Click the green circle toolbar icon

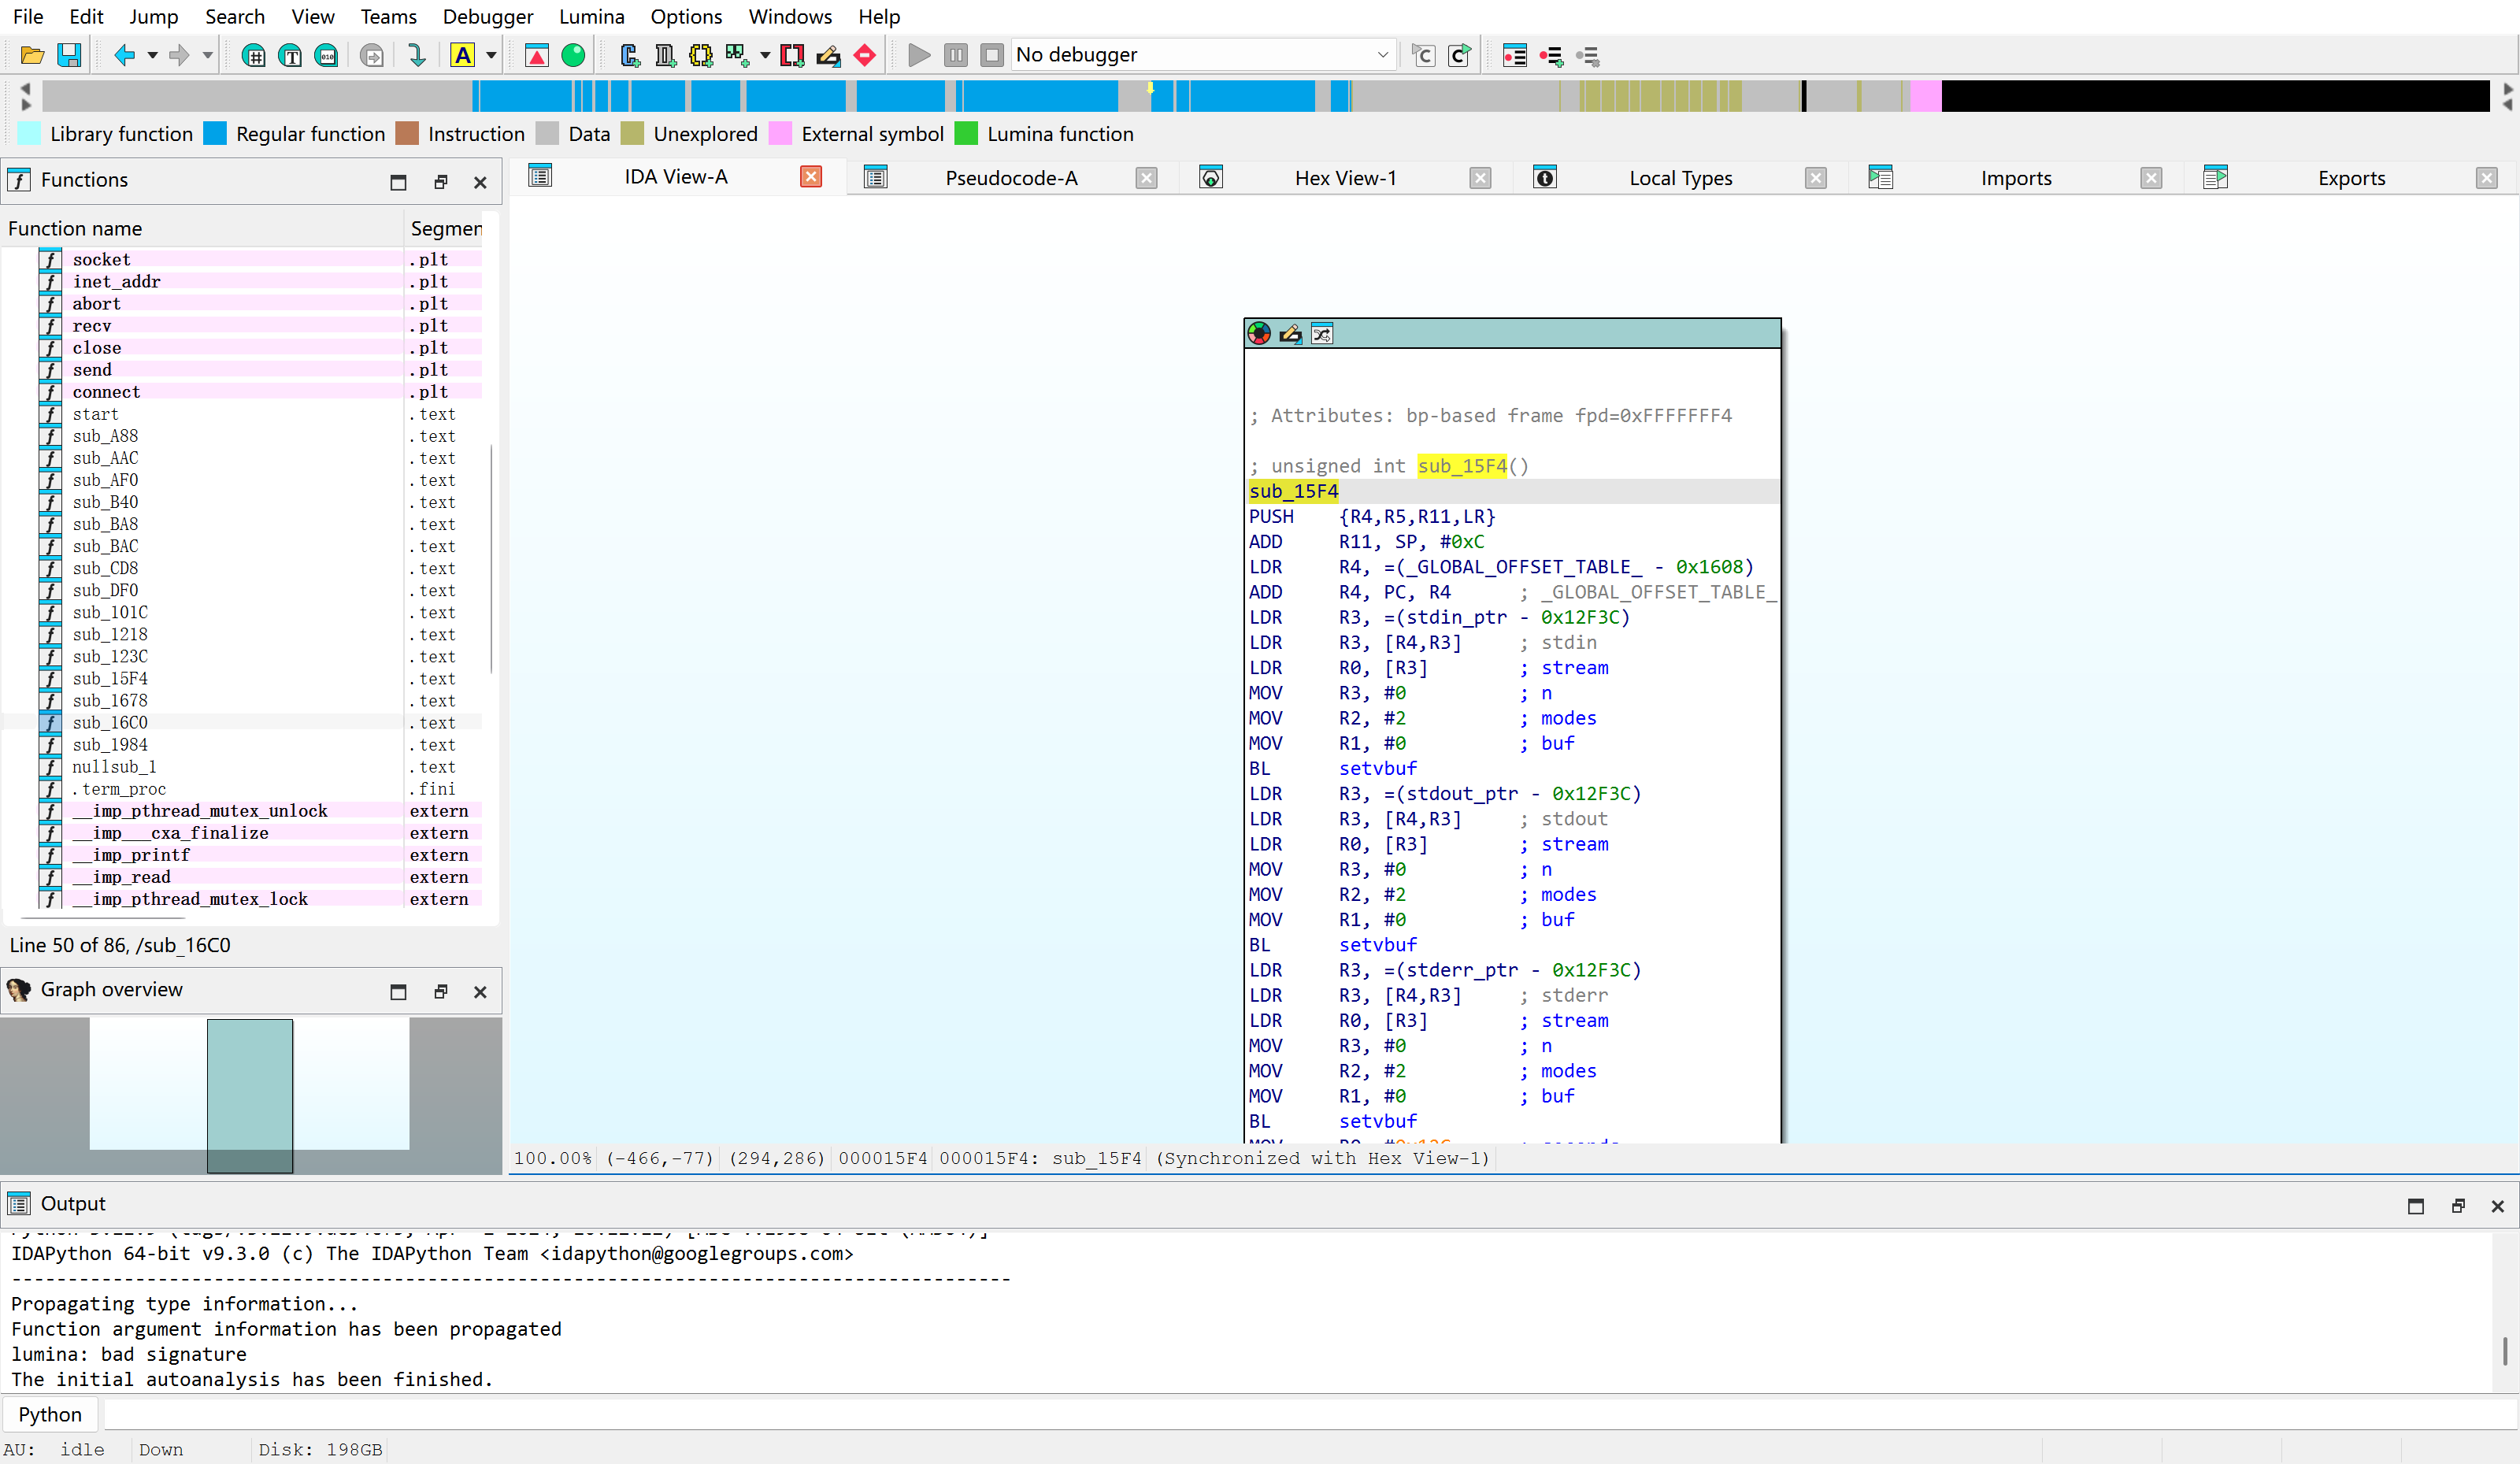point(573,55)
